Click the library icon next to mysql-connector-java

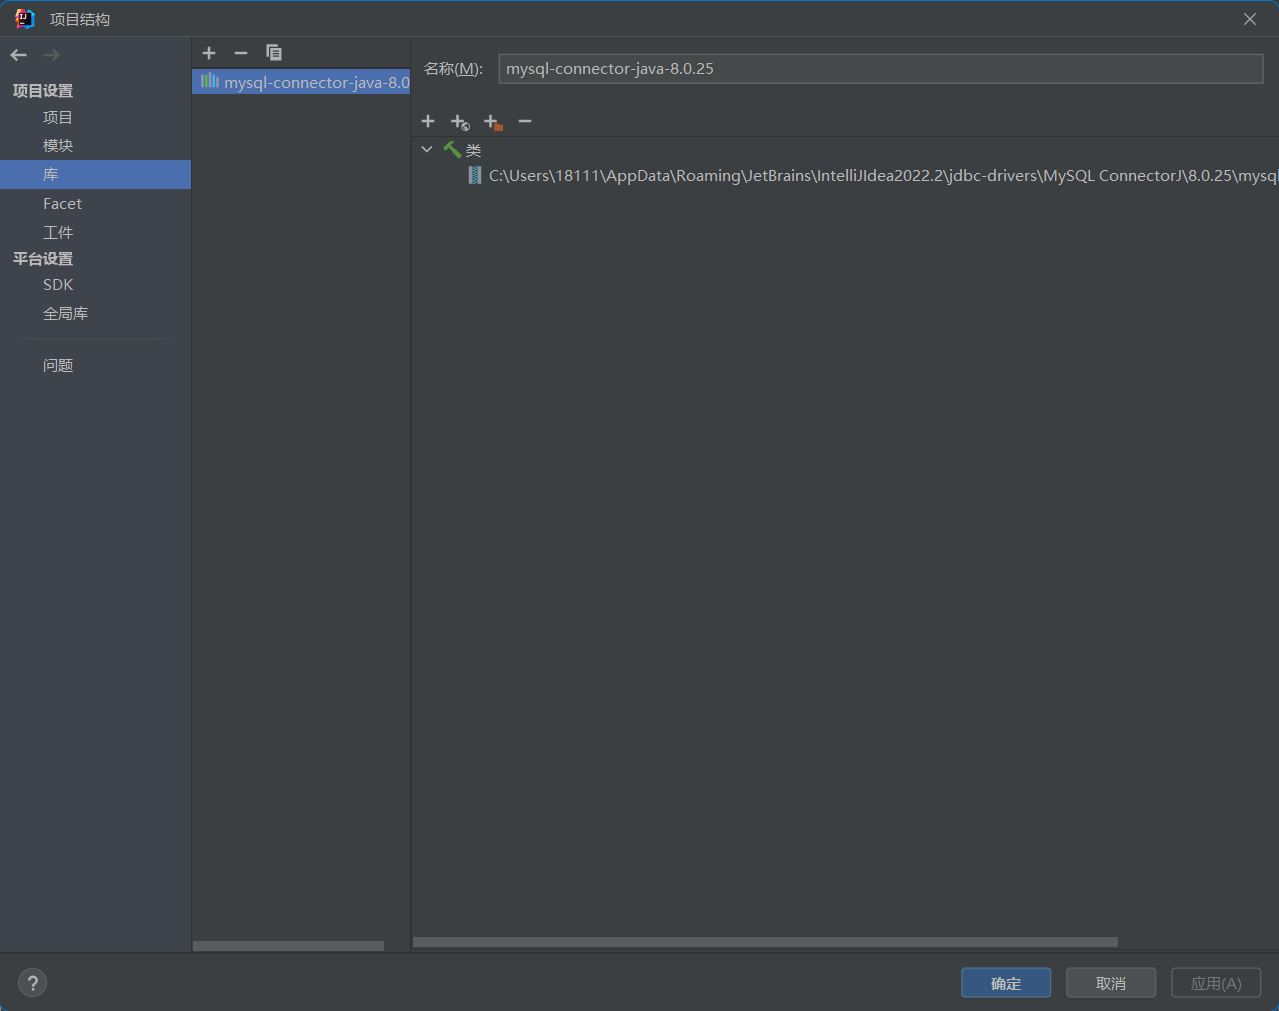[210, 81]
